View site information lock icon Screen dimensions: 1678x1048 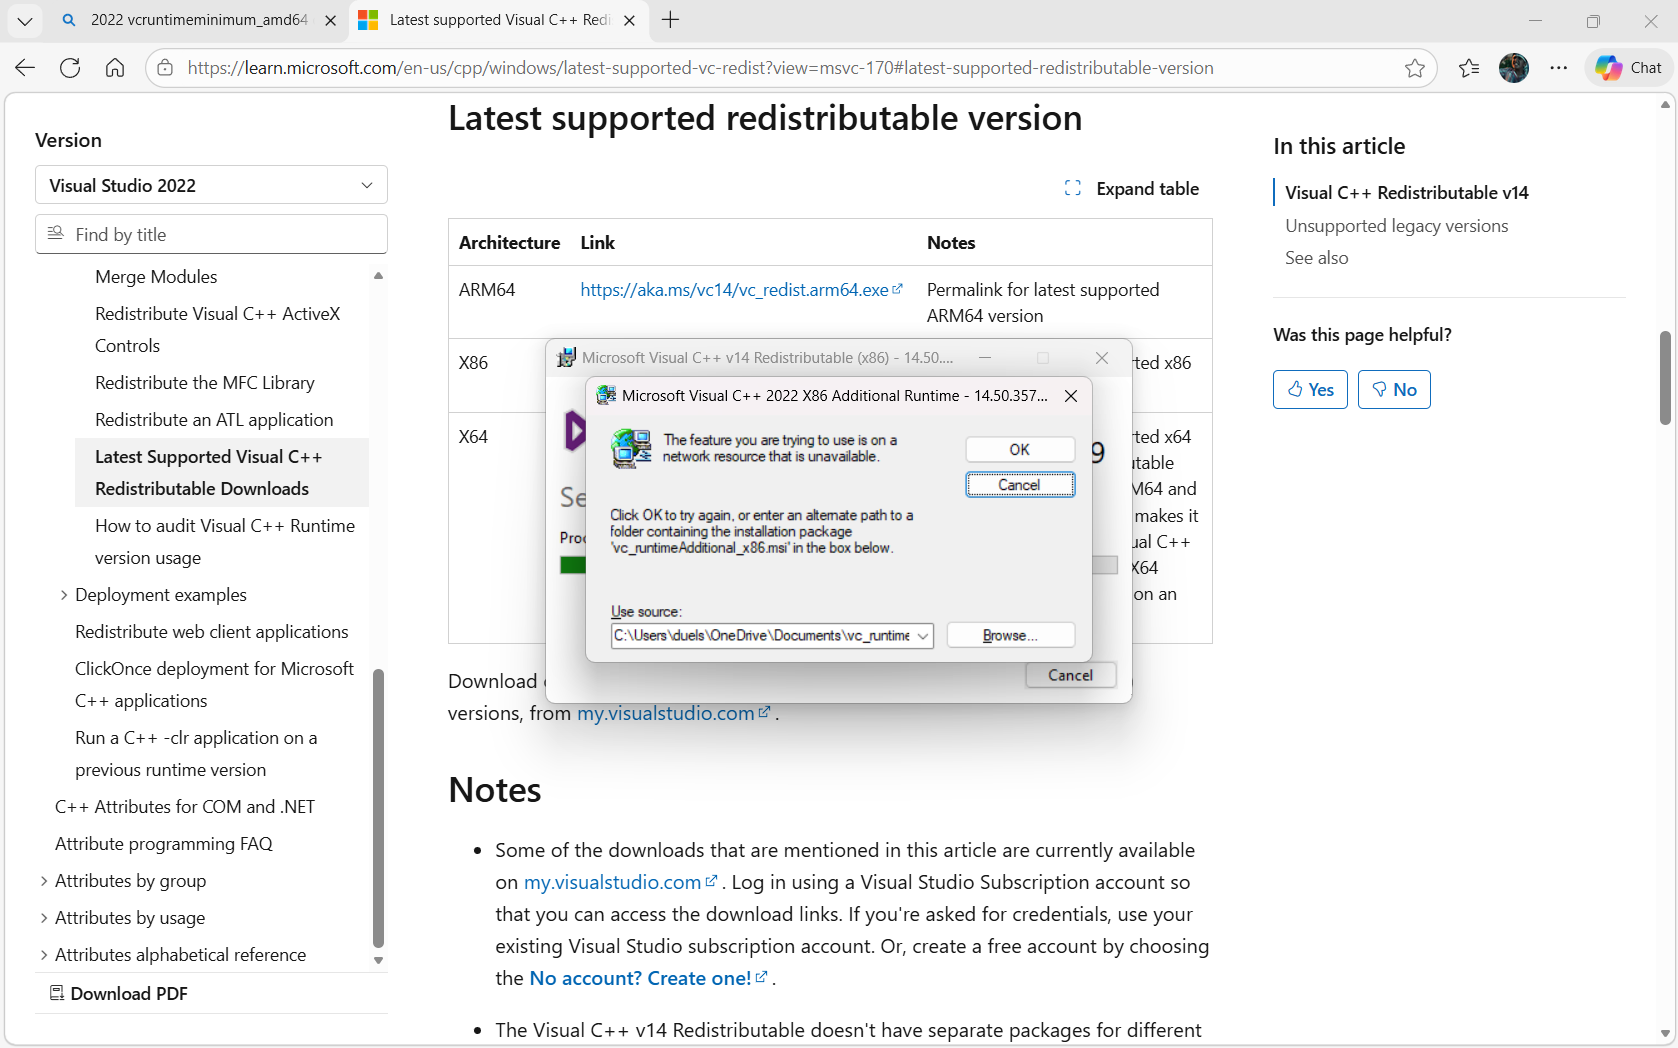165,68
